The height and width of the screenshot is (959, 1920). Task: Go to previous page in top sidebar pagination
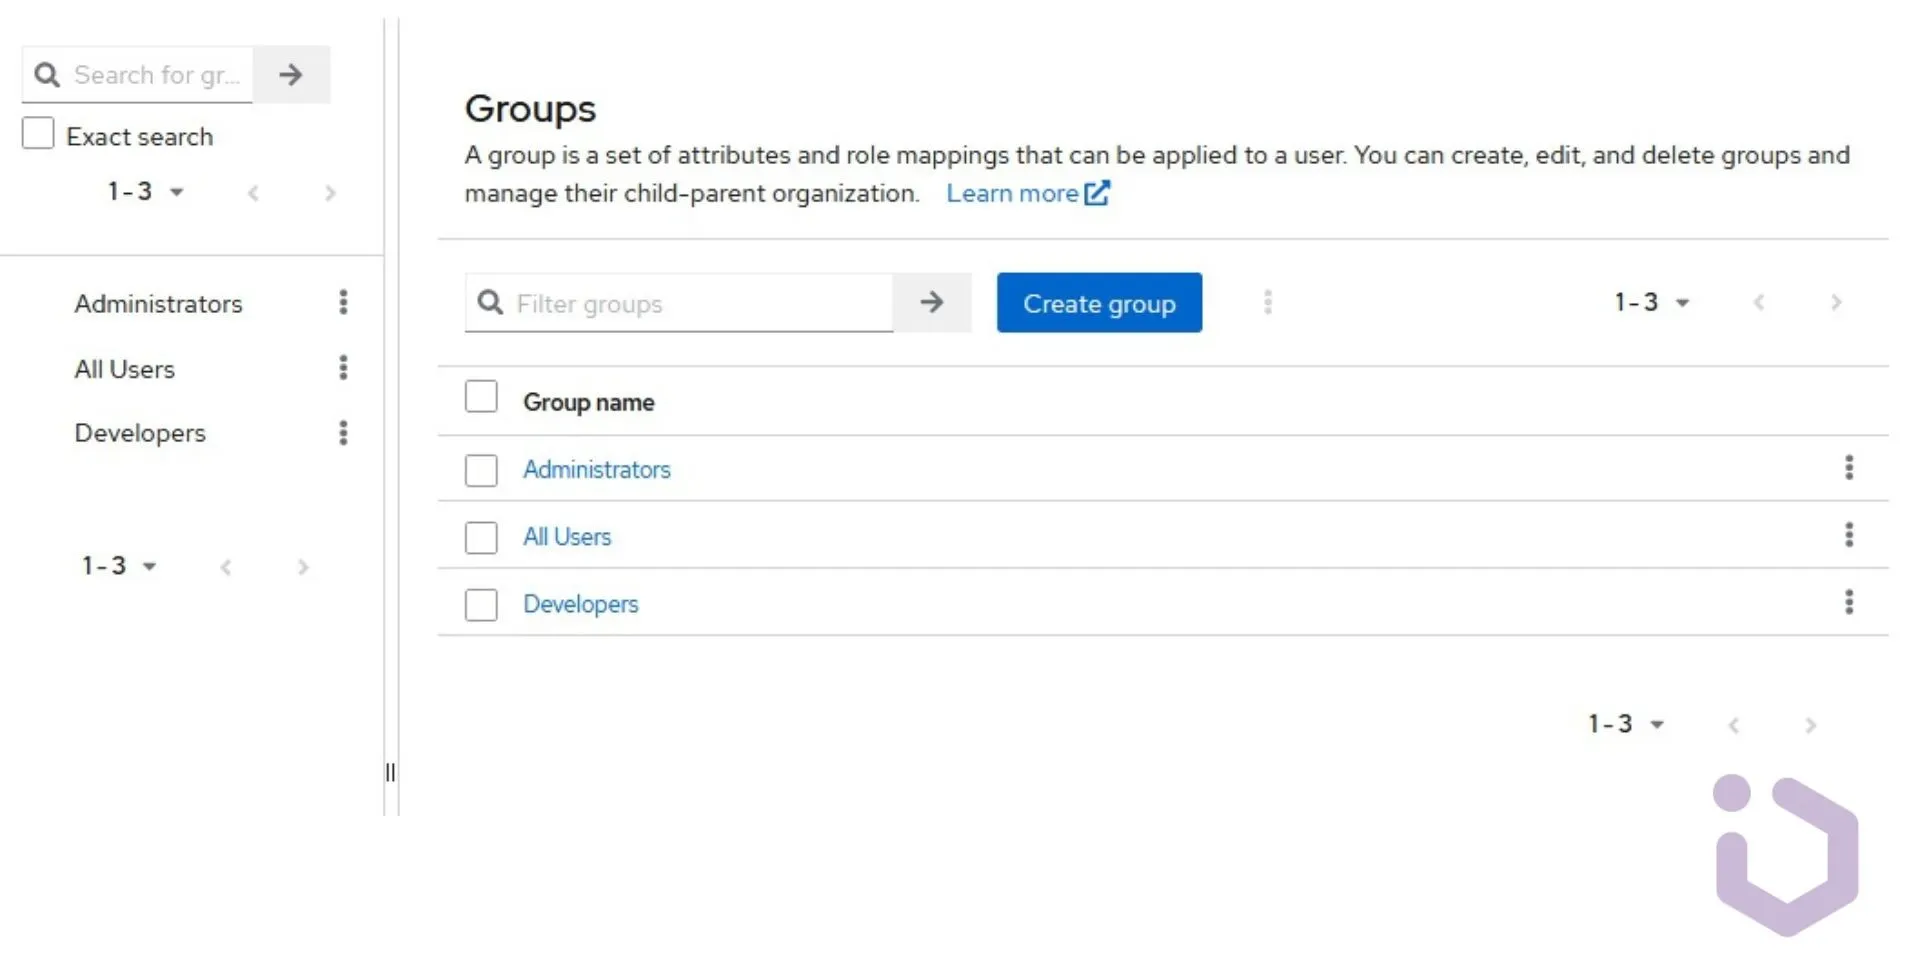[254, 193]
